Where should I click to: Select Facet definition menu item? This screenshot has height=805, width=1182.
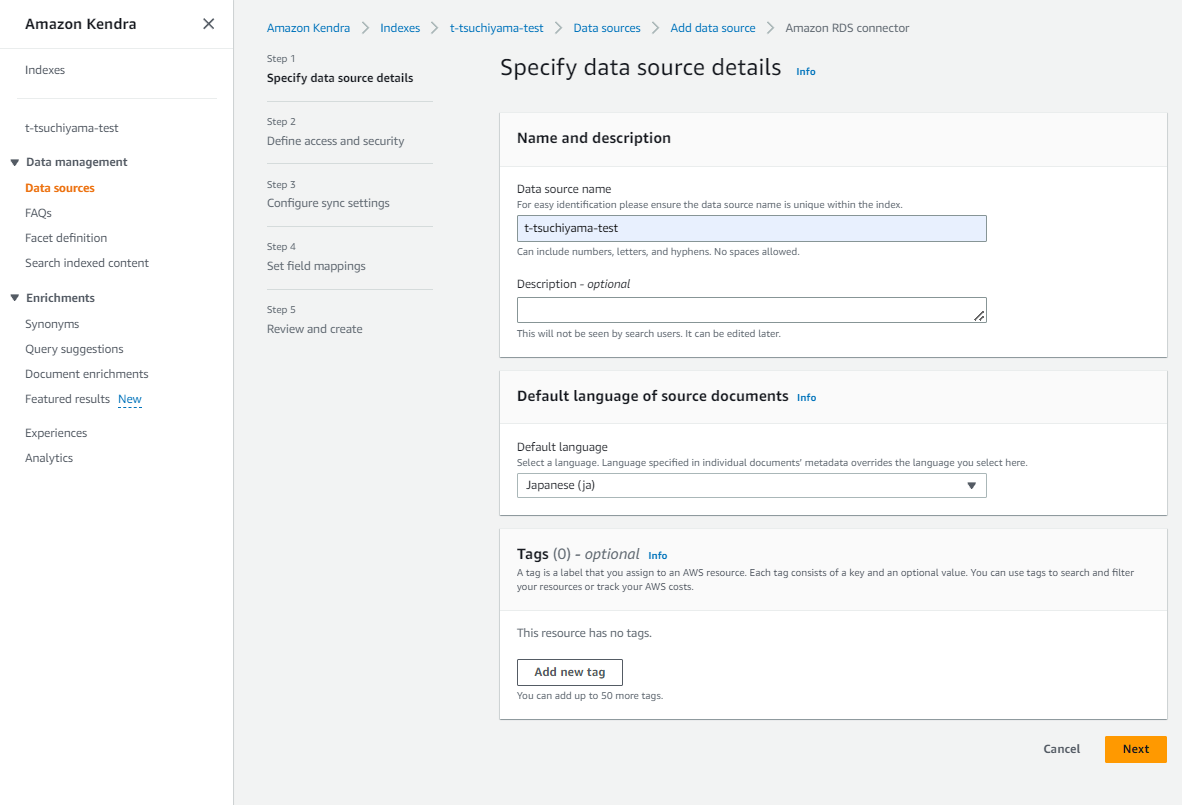[x=66, y=238]
